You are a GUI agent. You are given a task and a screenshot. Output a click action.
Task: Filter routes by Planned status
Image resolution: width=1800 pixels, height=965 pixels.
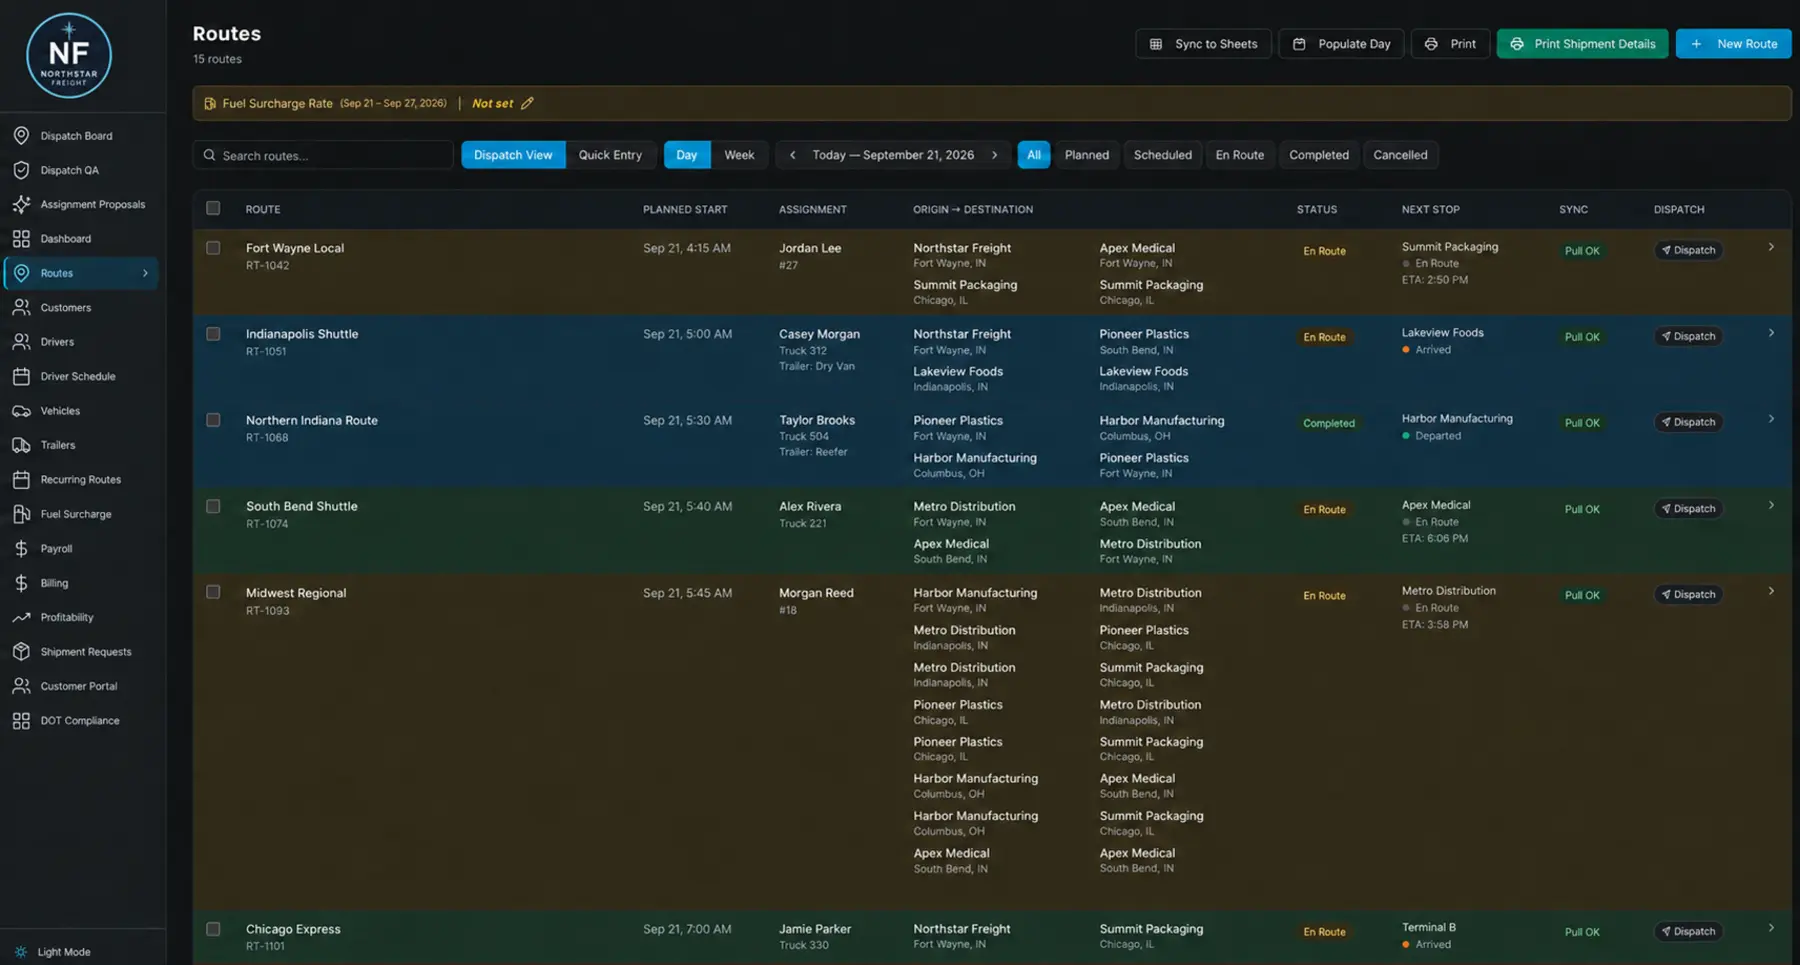coord(1087,155)
